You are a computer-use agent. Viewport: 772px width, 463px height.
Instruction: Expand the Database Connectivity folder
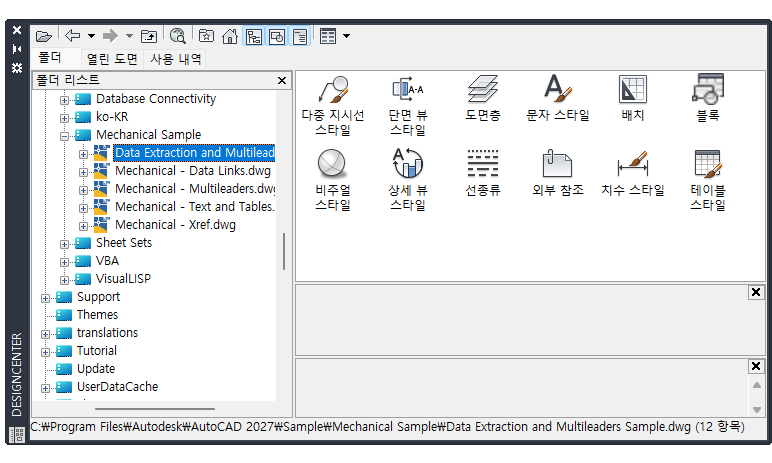[x=64, y=100]
